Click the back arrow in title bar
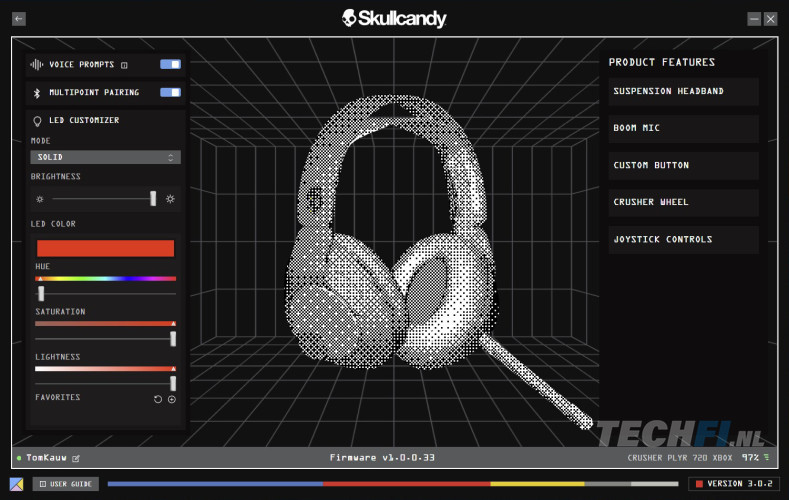Screen dimensions: 789x500 pos(19,19)
